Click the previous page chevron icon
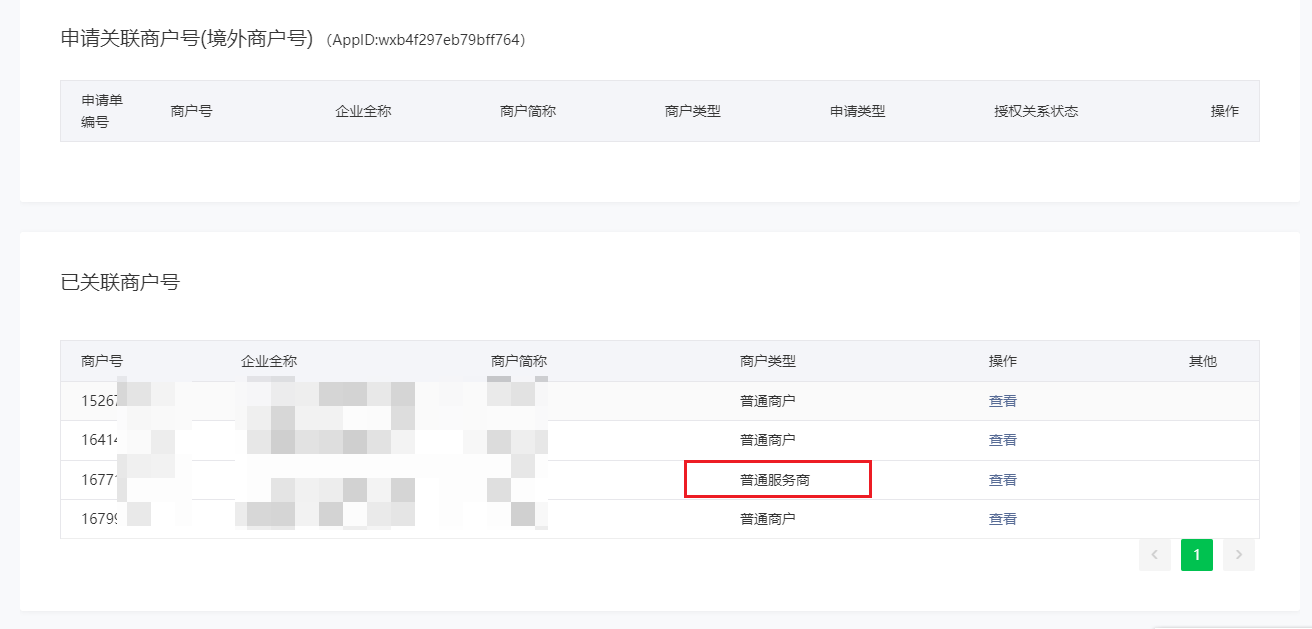Image resolution: width=1312 pixels, height=629 pixels. 1155,555
